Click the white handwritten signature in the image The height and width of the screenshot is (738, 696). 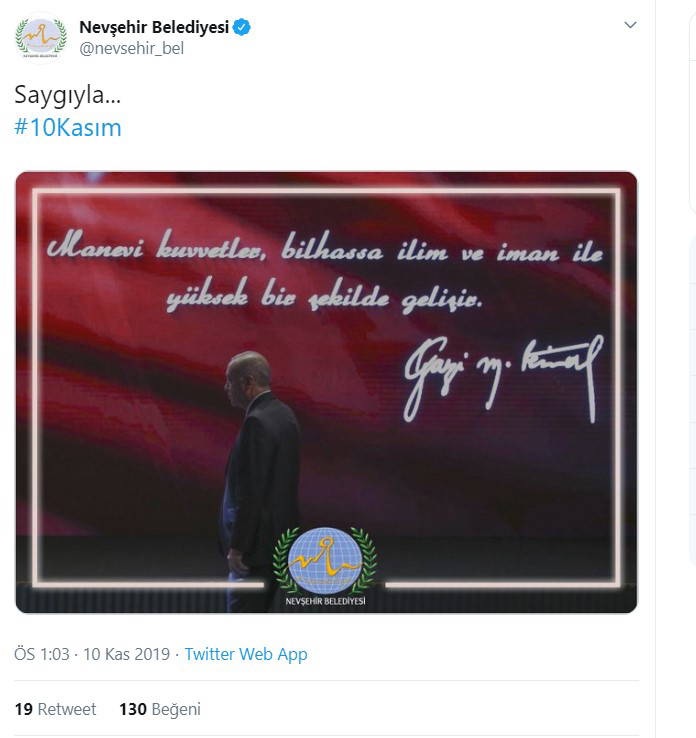pos(502,376)
